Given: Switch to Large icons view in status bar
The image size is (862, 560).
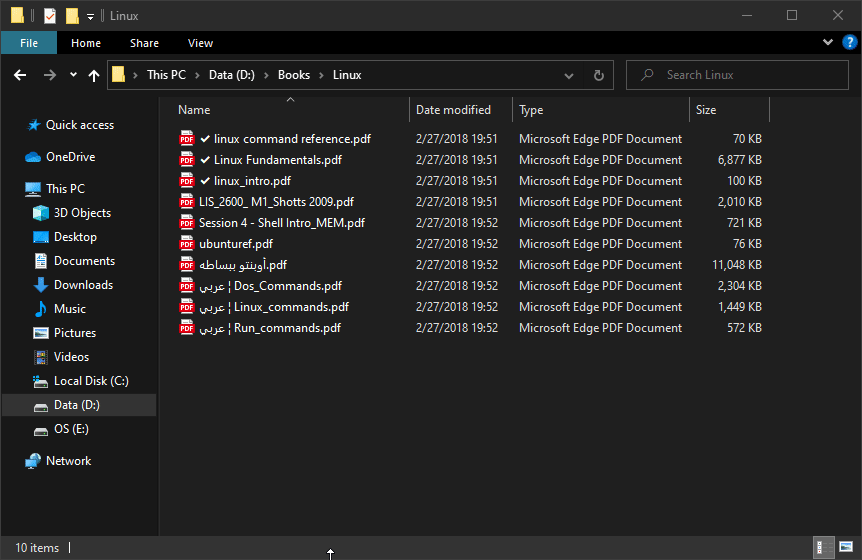Looking at the screenshot, I should coord(846,547).
